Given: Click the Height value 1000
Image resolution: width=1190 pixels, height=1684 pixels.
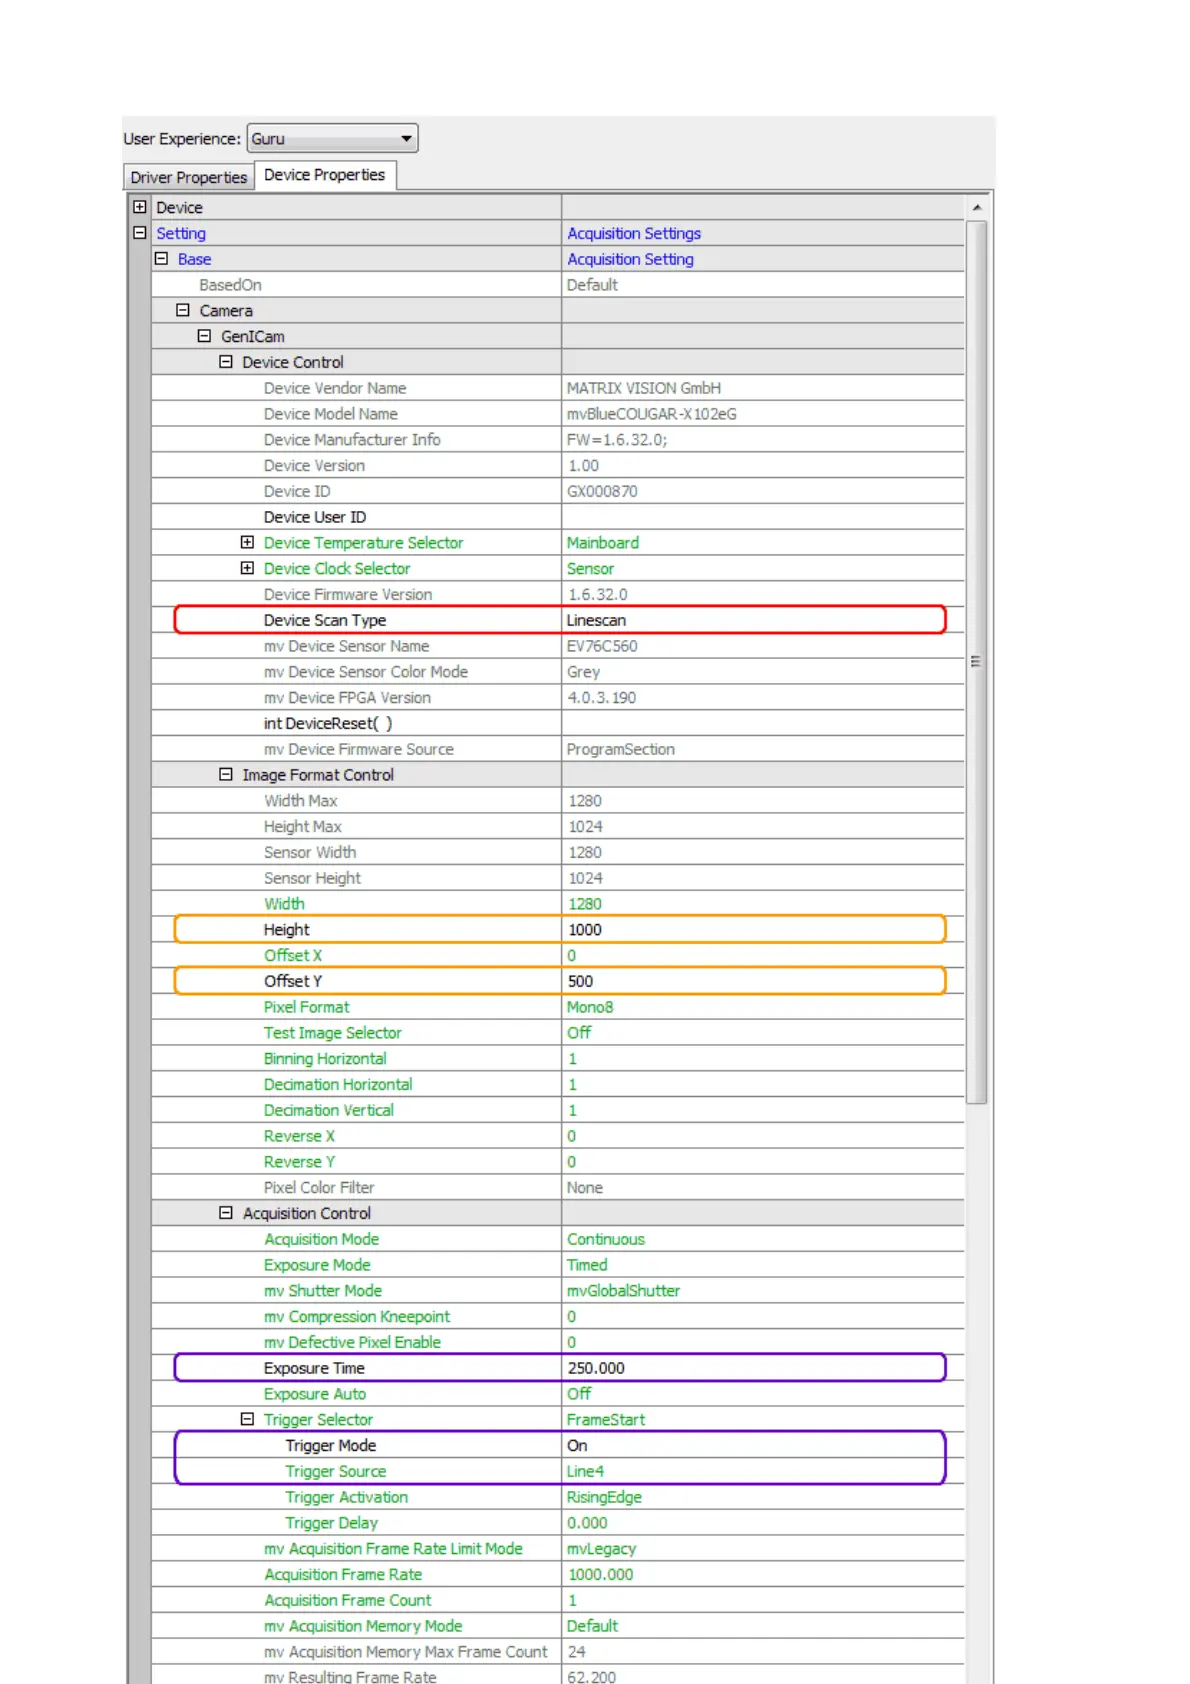Looking at the screenshot, I should point(585,930).
